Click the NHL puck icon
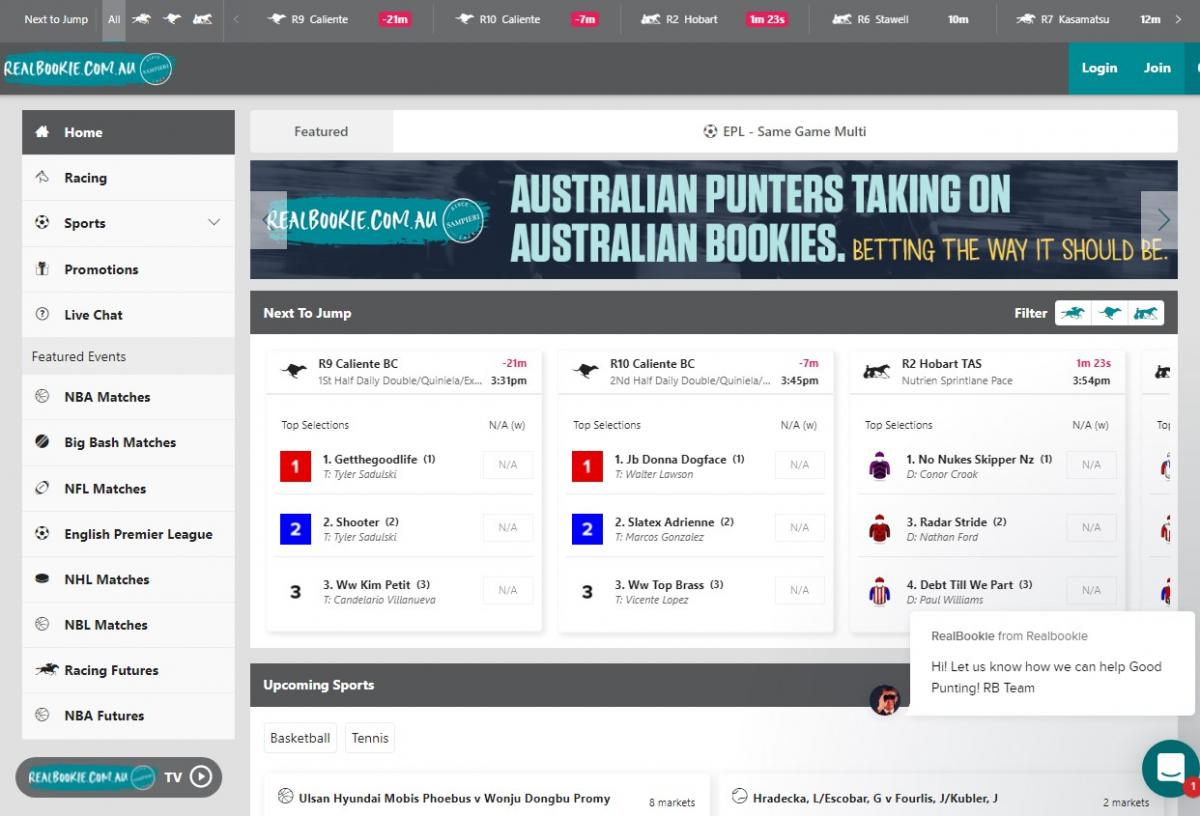Image resolution: width=1200 pixels, height=816 pixels. click(42, 579)
